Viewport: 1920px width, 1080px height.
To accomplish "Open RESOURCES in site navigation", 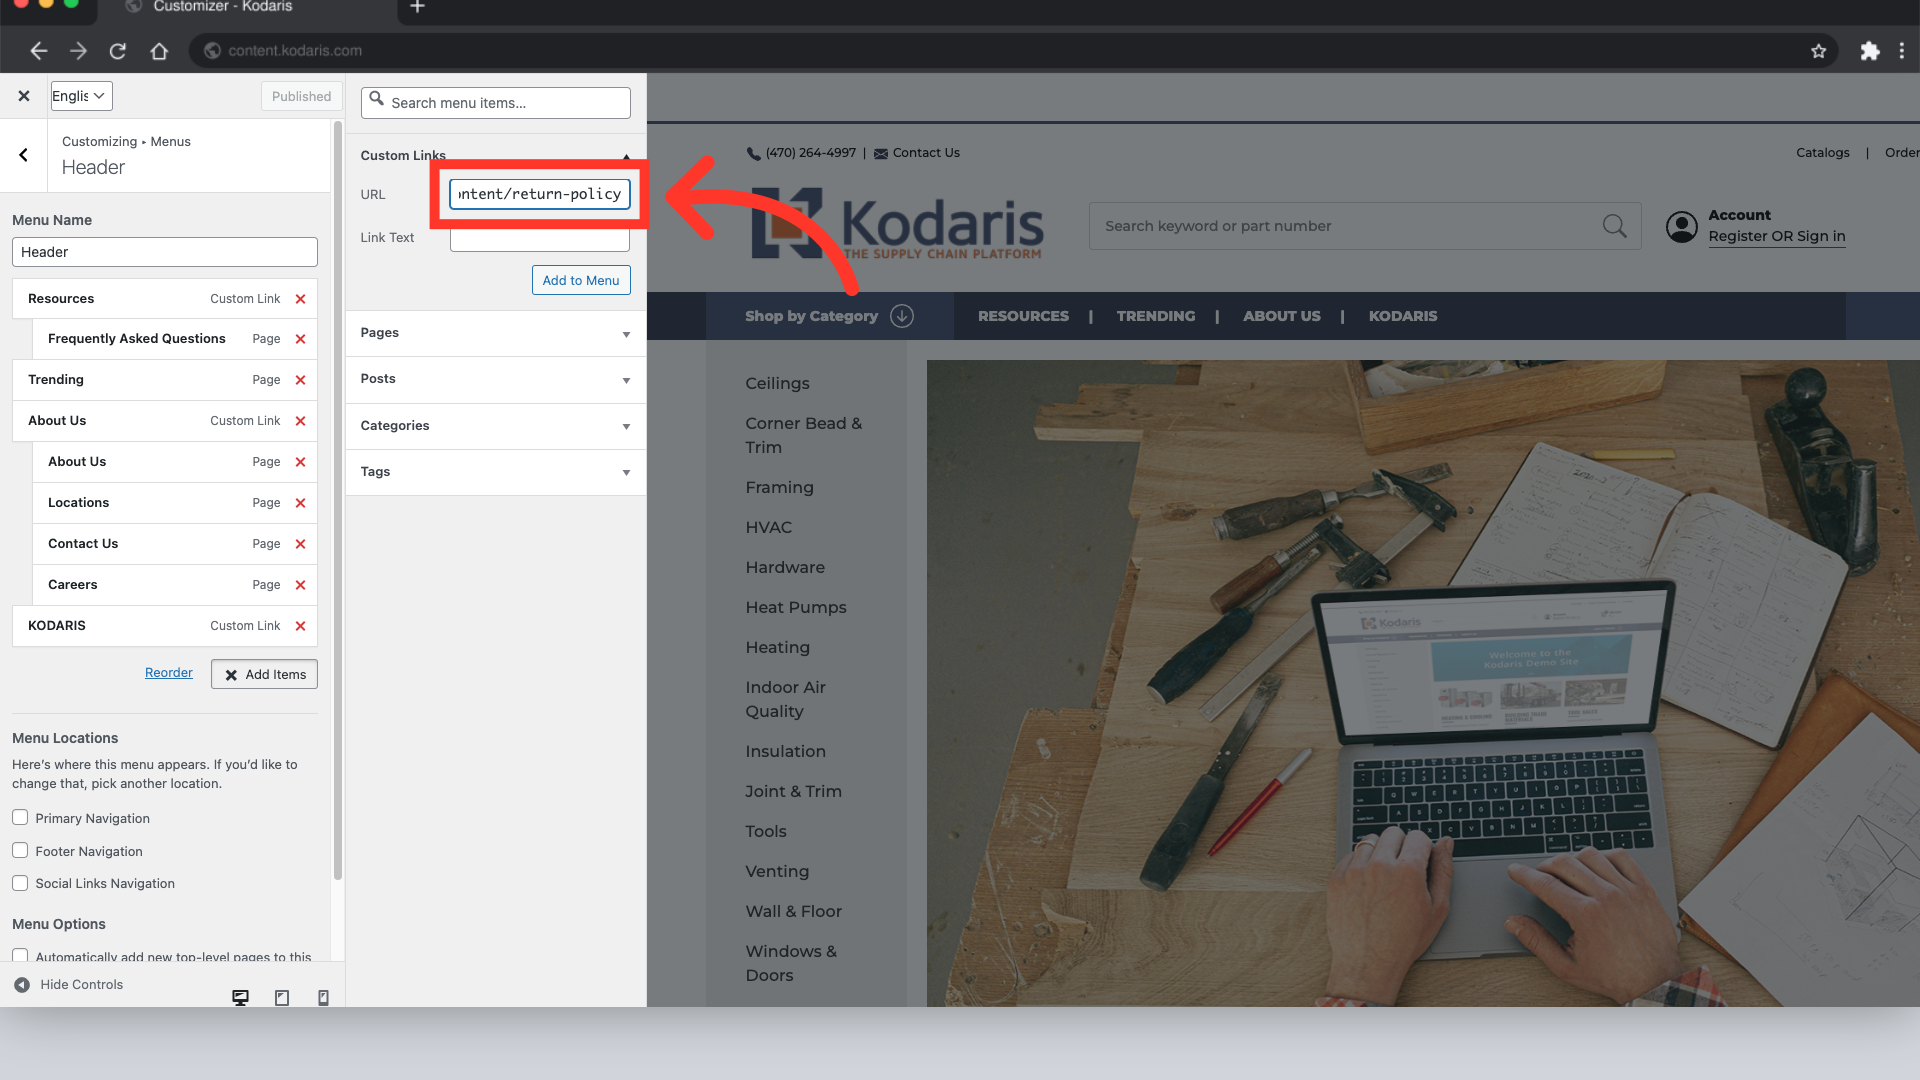I will point(1023,316).
